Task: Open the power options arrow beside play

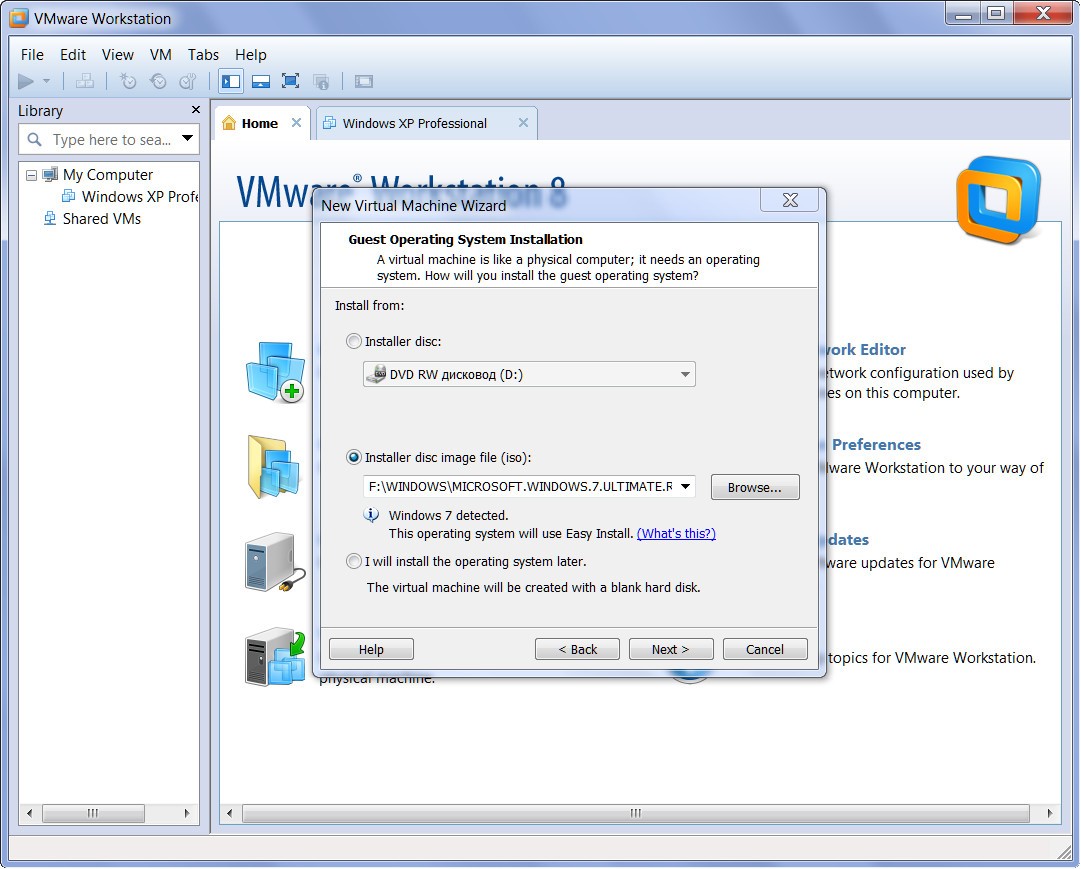Action: coord(47,81)
